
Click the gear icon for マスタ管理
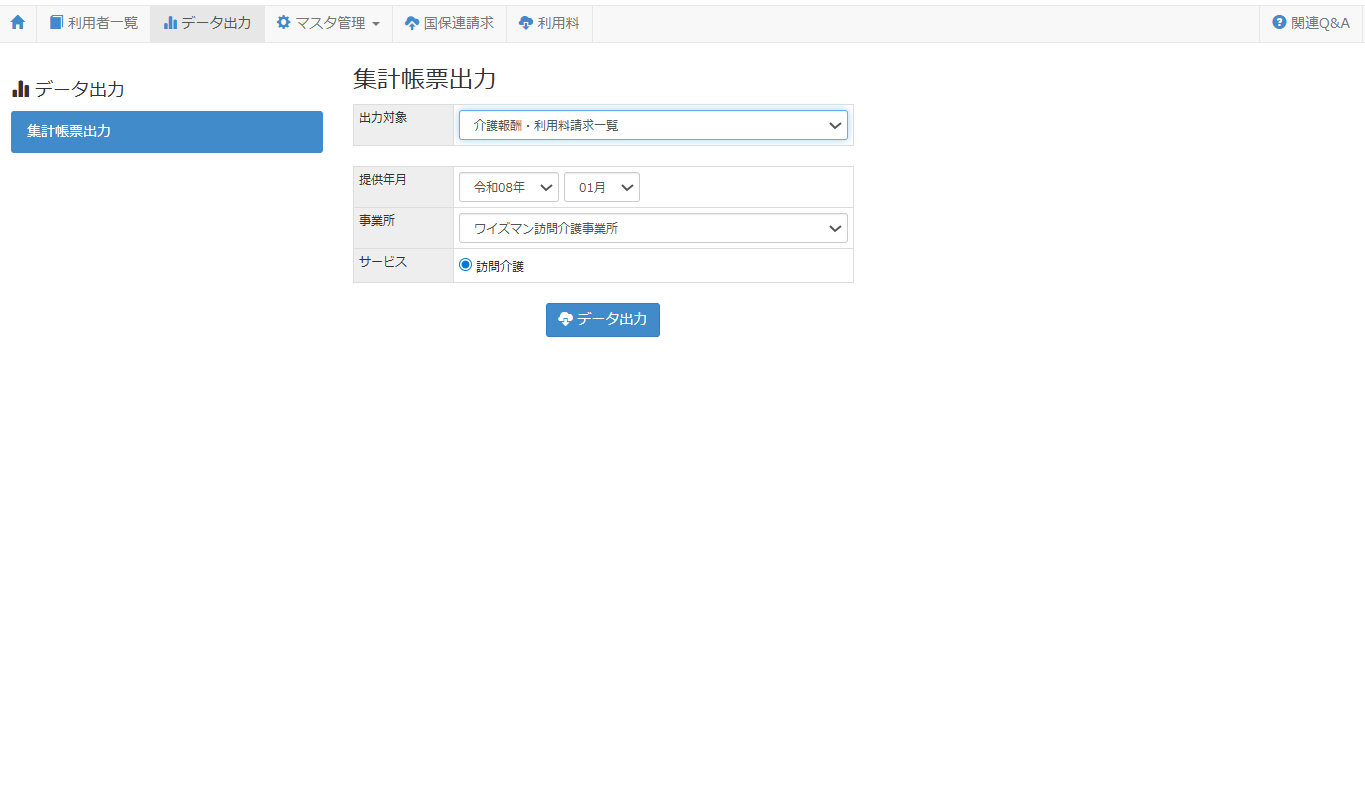click(284, 23)
